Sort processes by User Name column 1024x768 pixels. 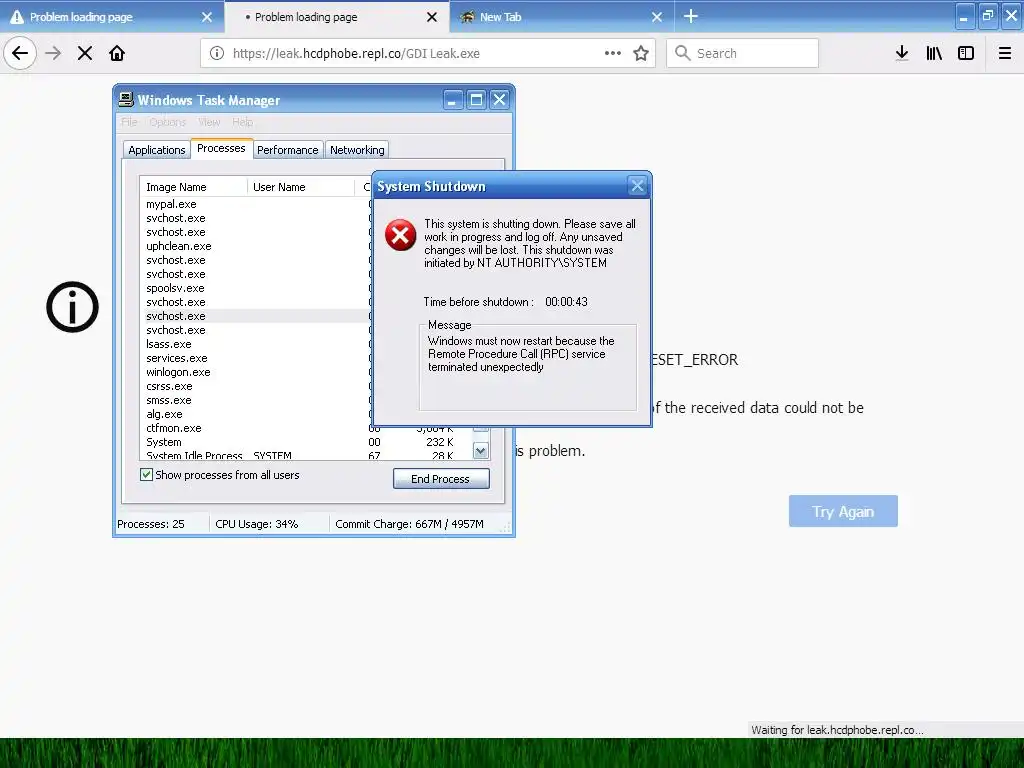(301, 187)
